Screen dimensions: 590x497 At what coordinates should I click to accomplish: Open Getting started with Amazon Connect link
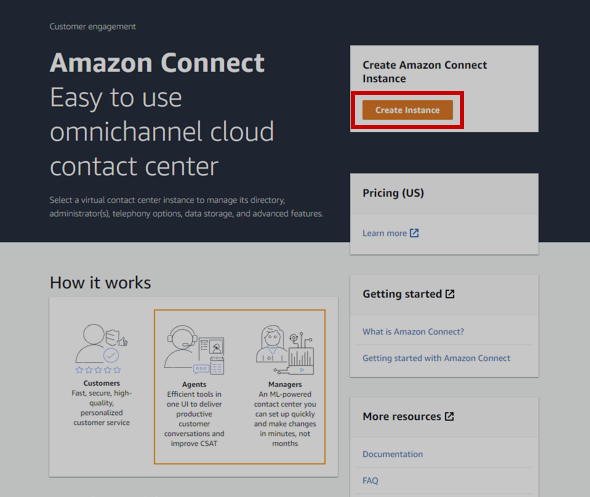click(436, 358)
